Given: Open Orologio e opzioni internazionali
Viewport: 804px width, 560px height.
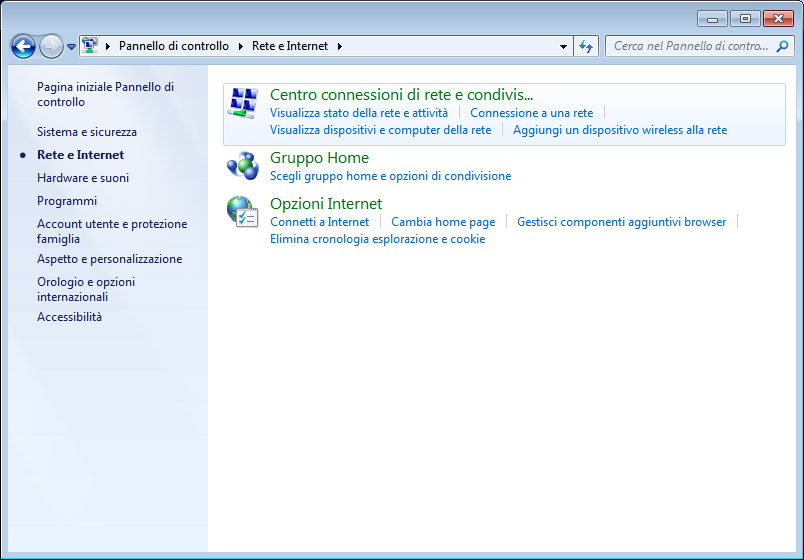Looking at the screenshot, I should pos(86,289).
